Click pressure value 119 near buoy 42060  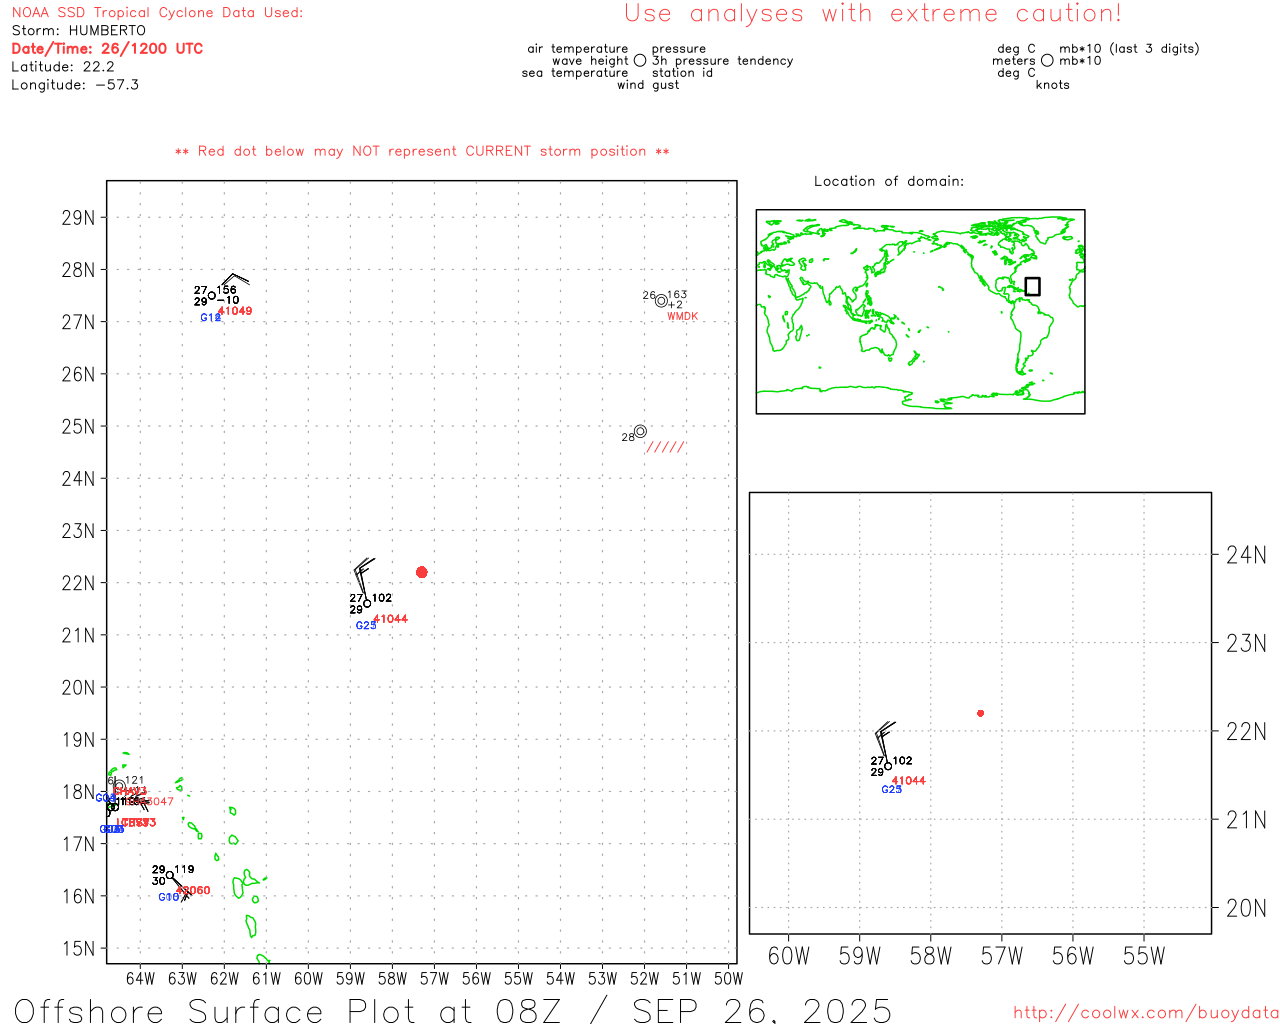click(184, 870)
